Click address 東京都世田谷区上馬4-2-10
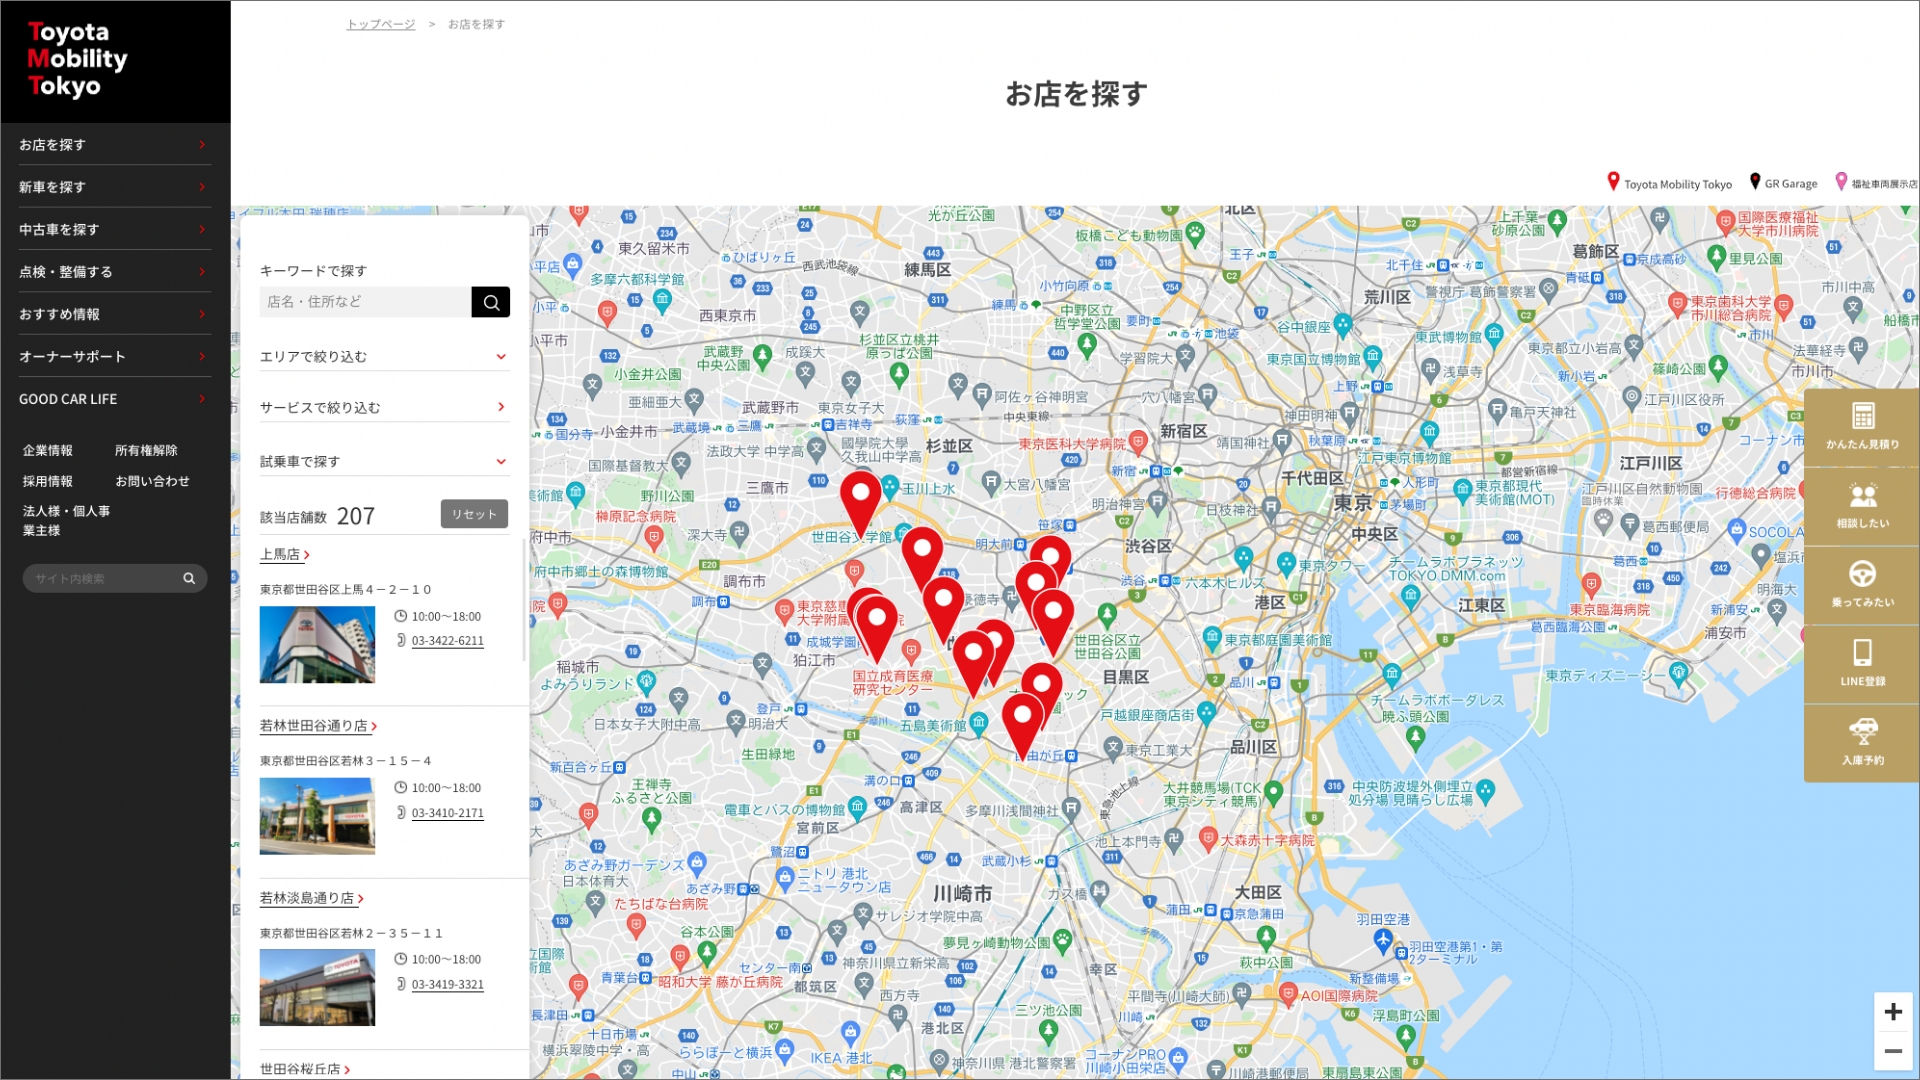 346,590
